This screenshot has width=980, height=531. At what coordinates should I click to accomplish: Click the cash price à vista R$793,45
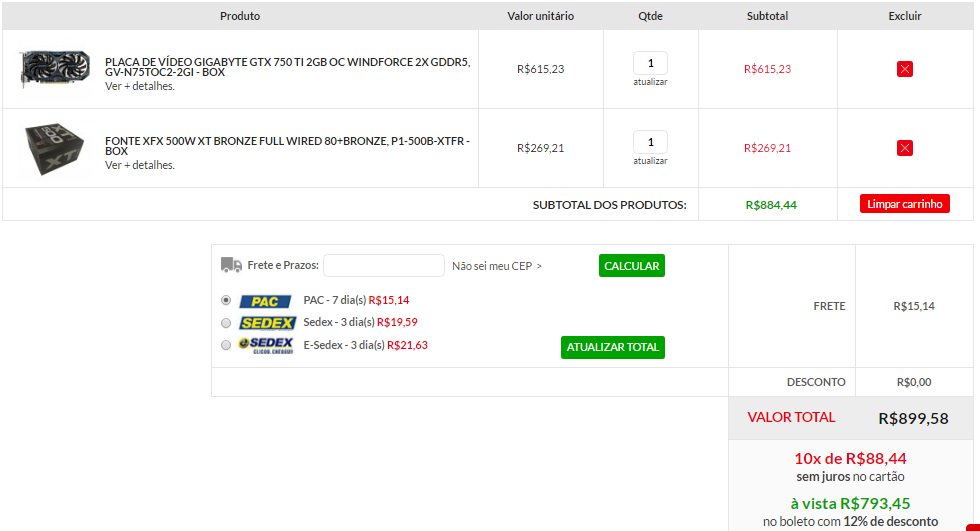tap(850, 504)
